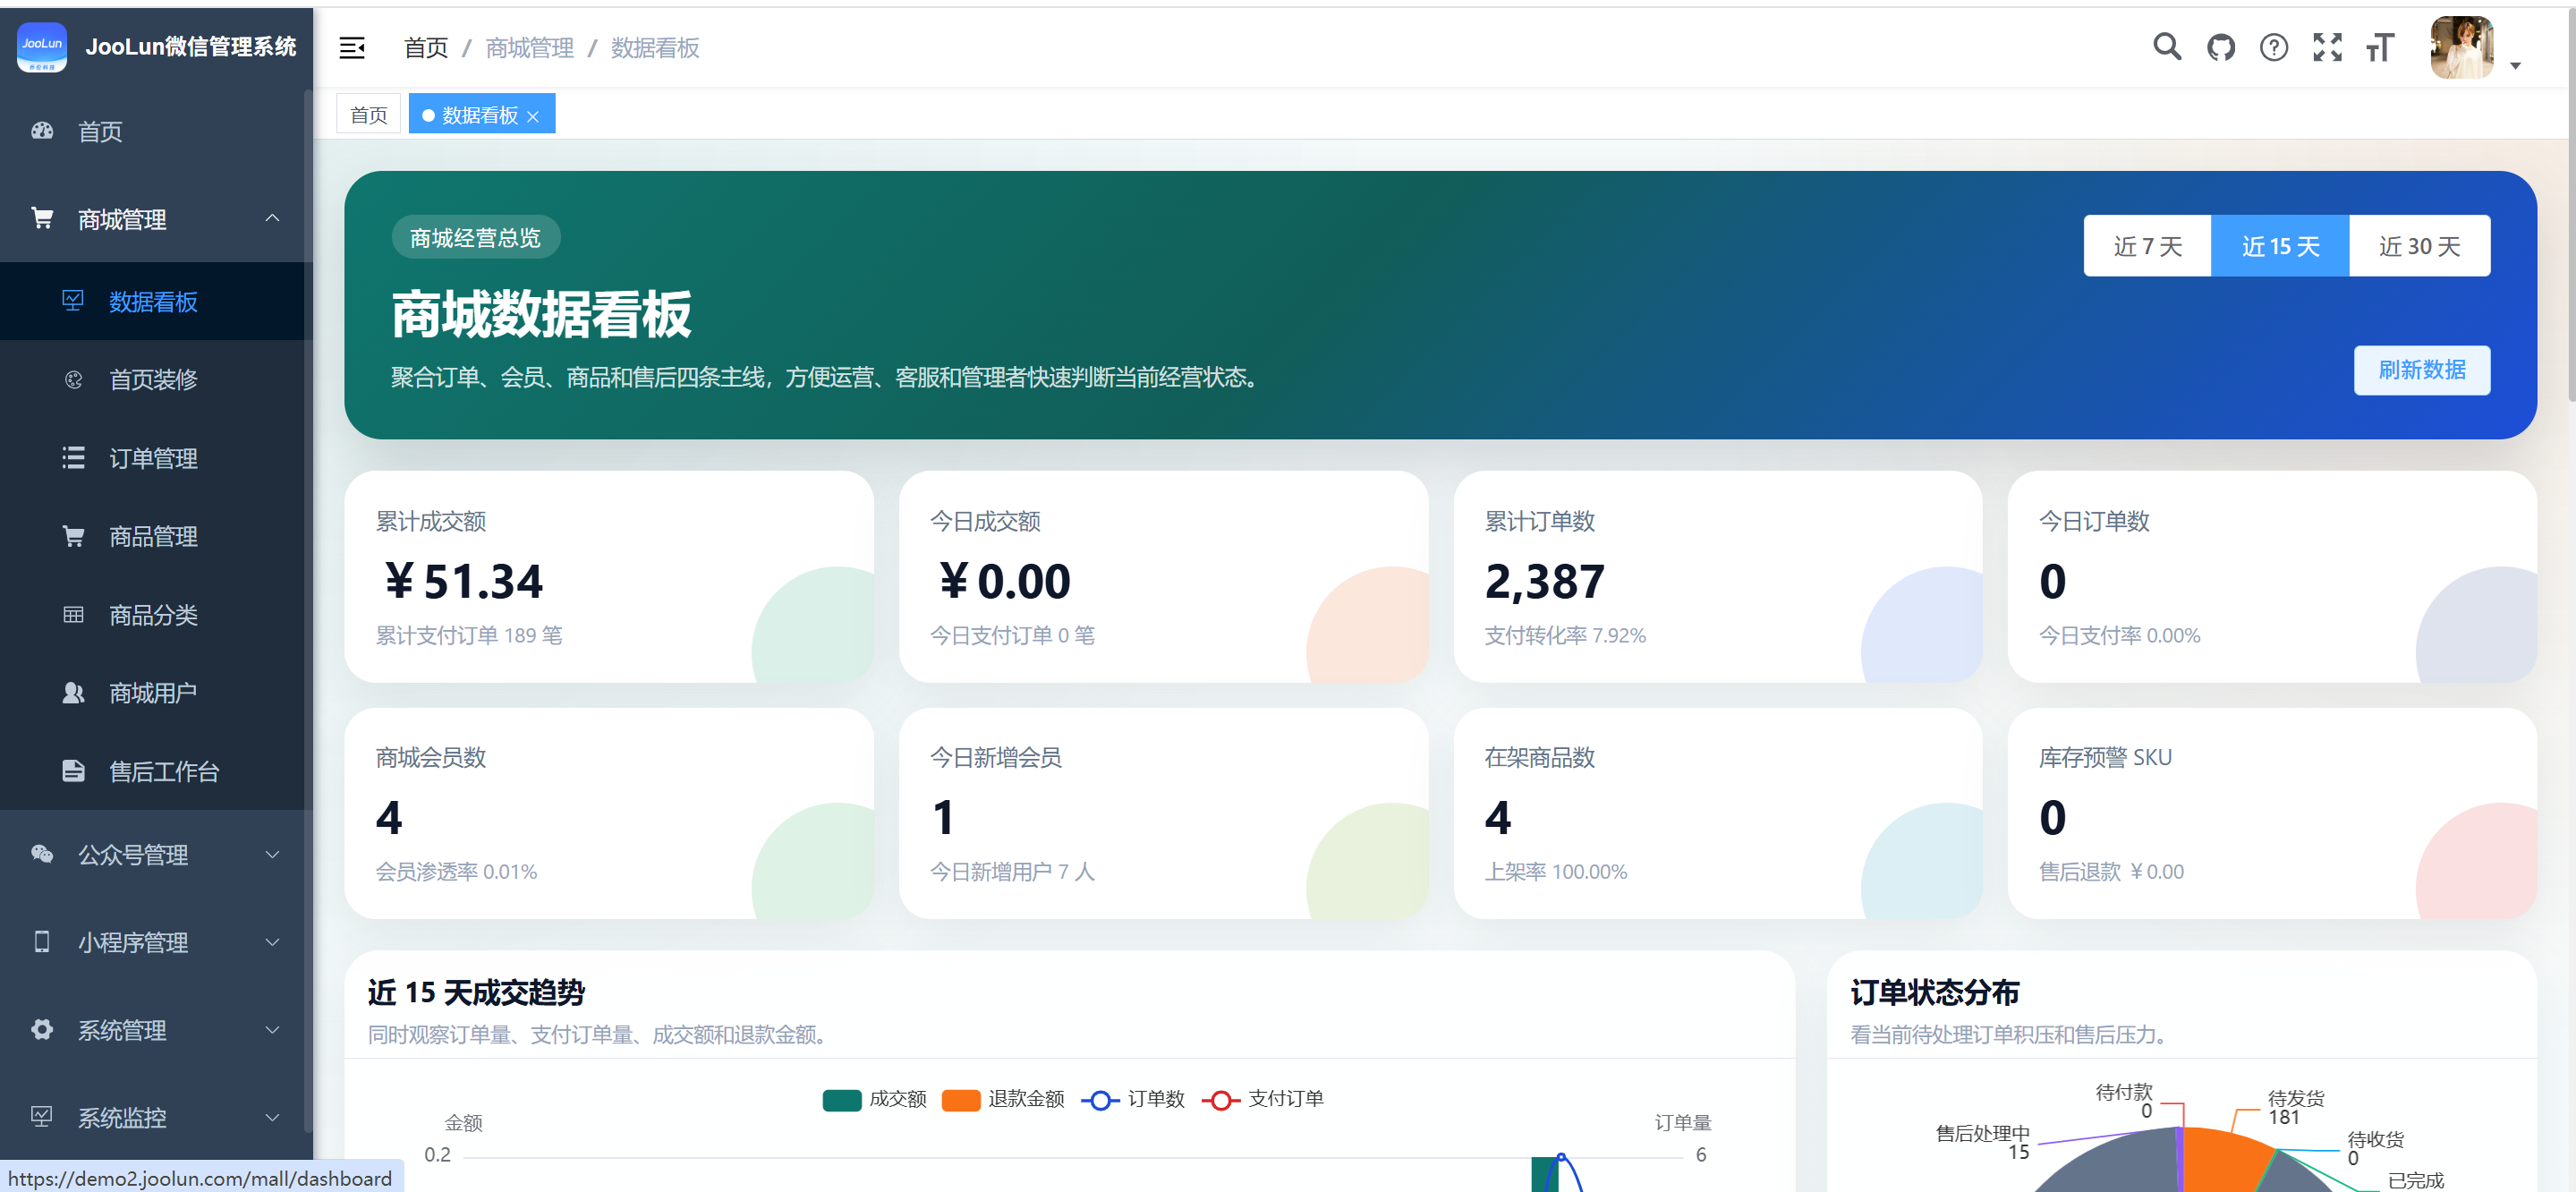Click 首页装修 sidebar item
This screenshot has width=2576, height=1192.
[x=156, y=379]
